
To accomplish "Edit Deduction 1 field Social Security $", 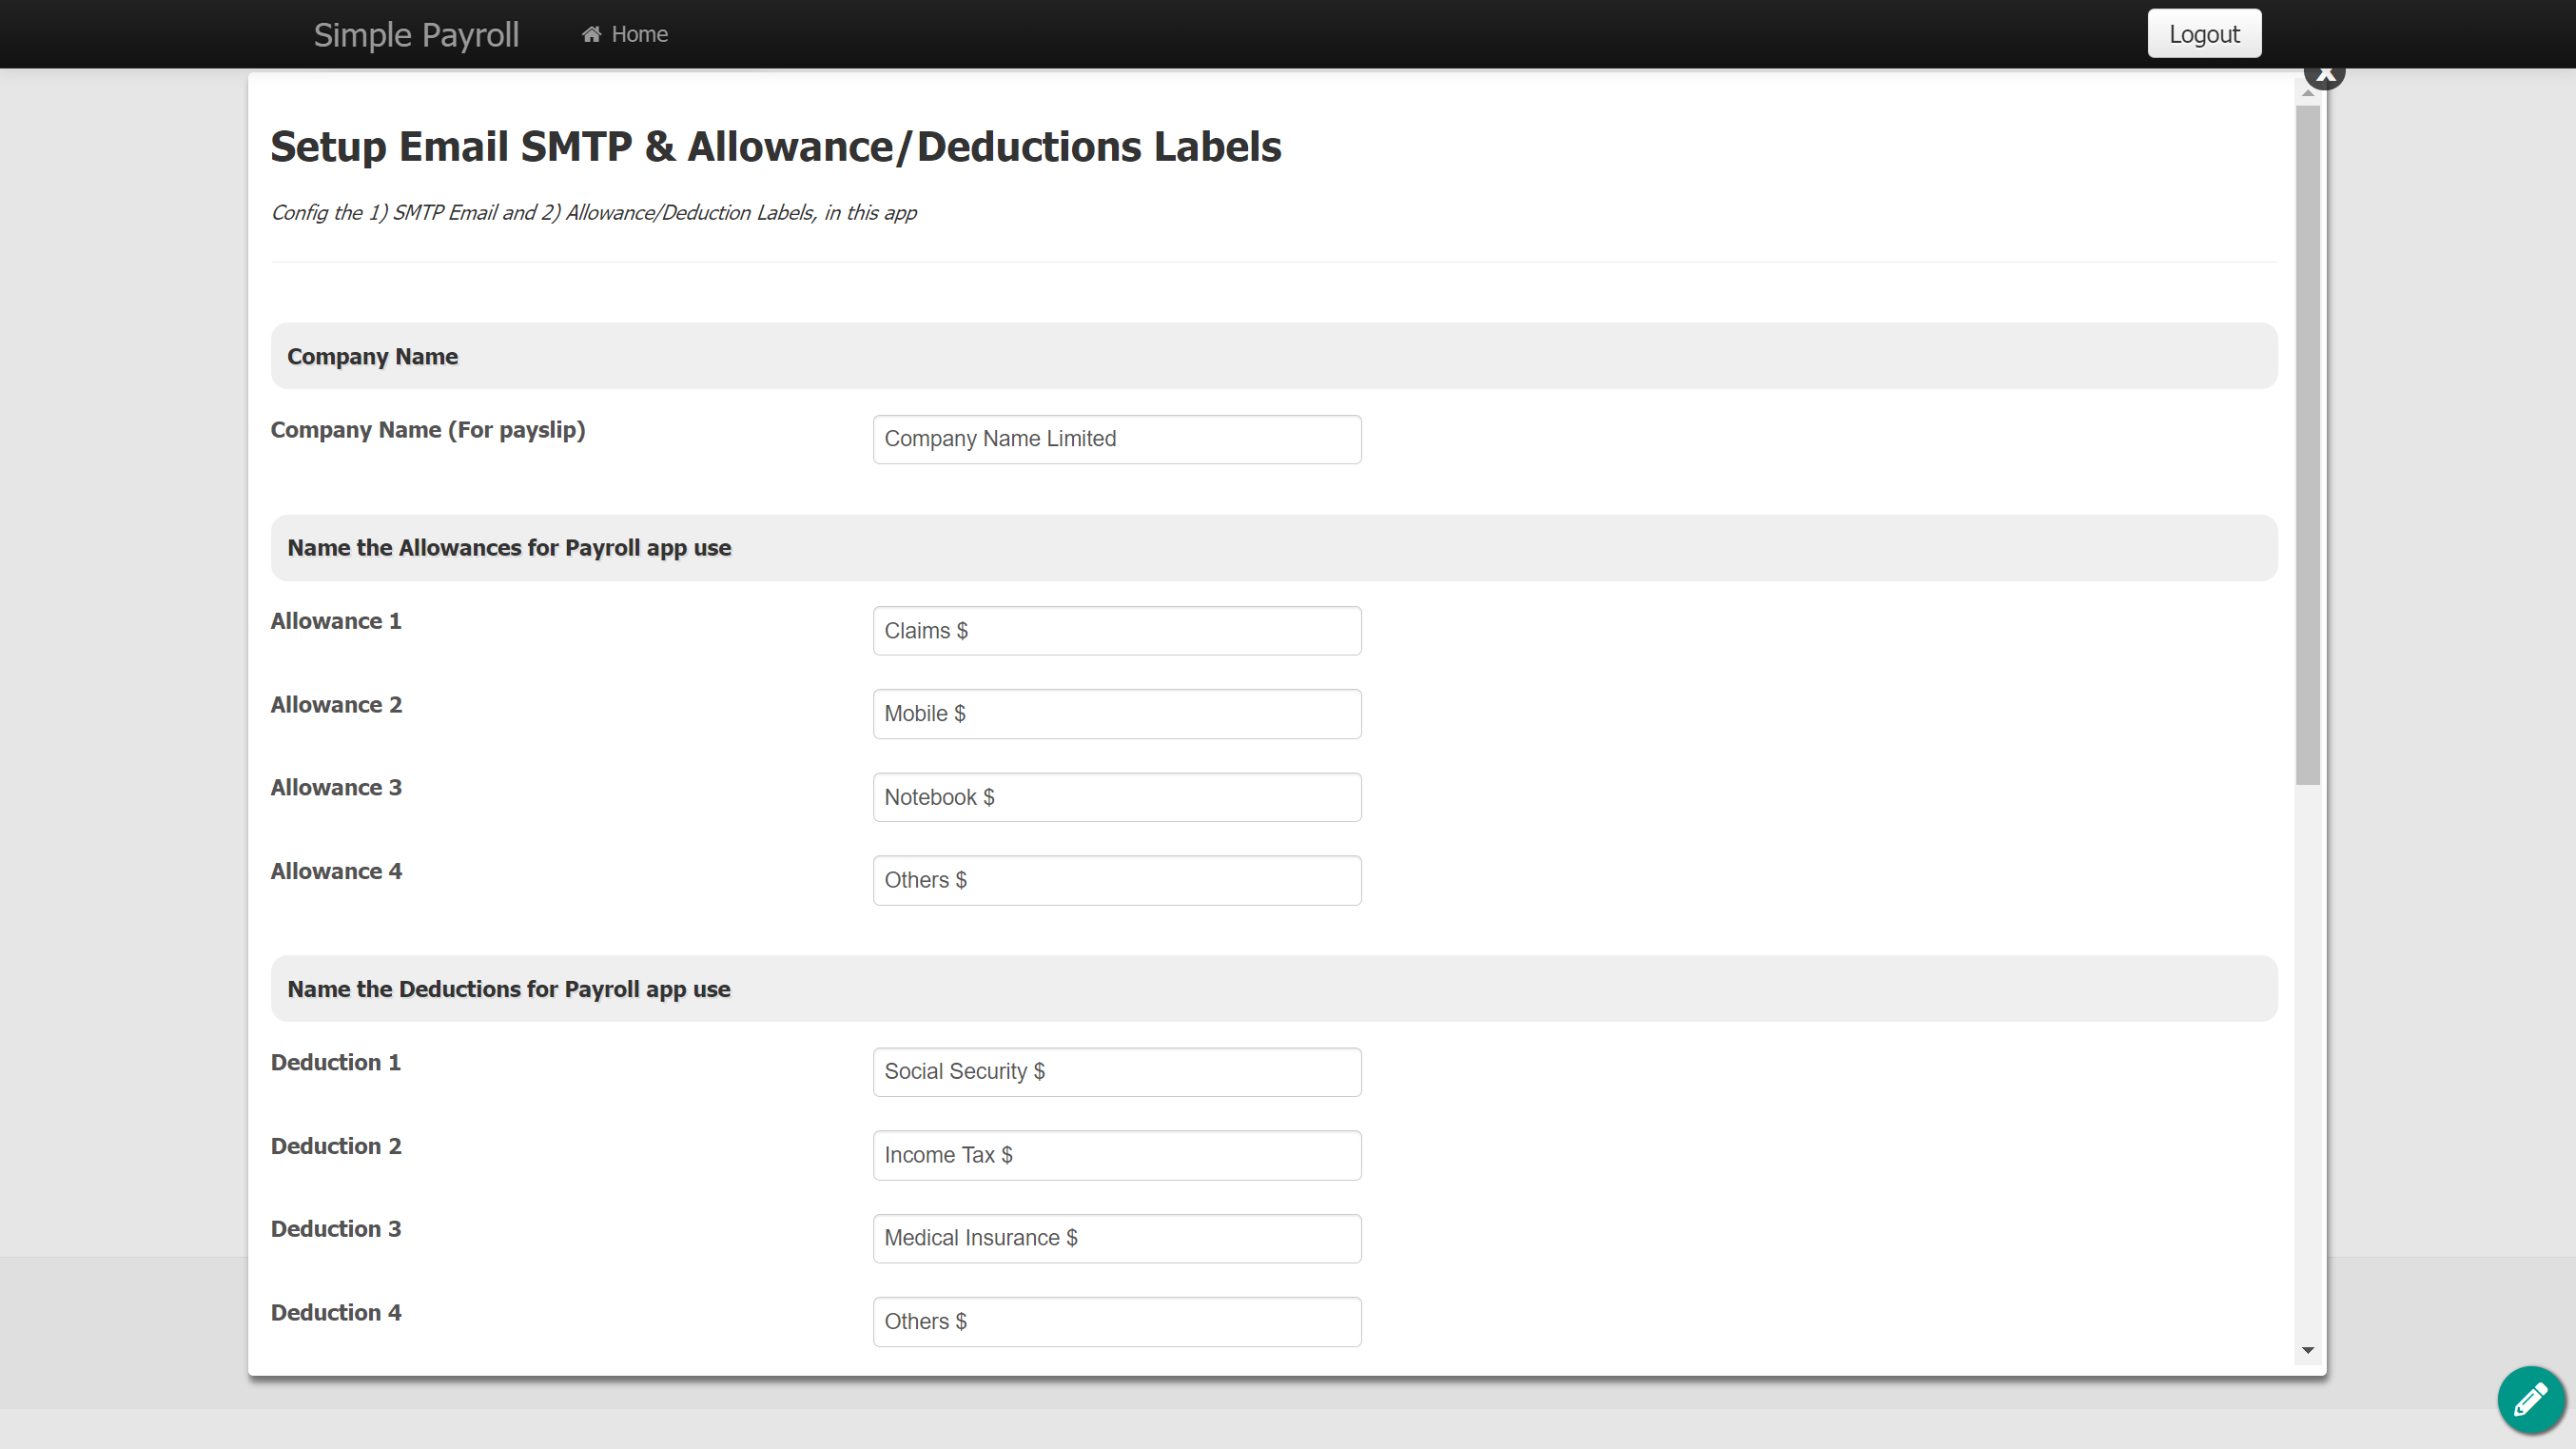I will pyautogui.click(x=1117, y=1072).
